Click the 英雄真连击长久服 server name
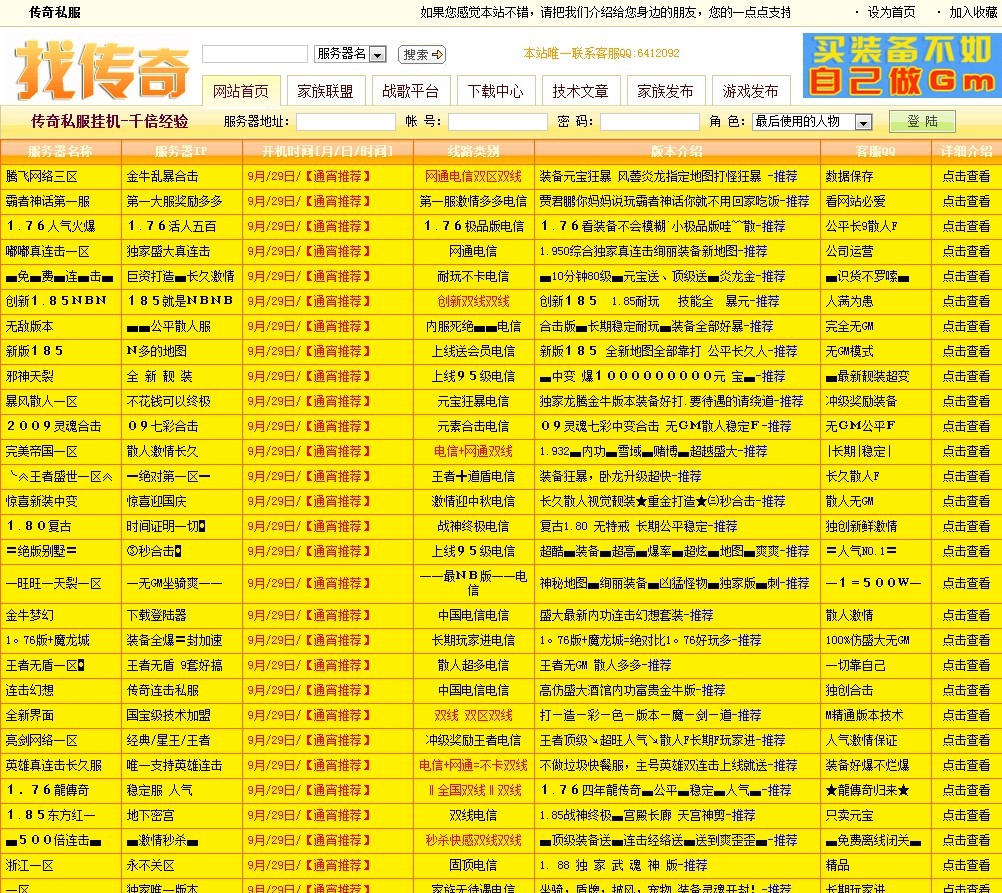The image size is (1002, 893). tap(54, 765)
